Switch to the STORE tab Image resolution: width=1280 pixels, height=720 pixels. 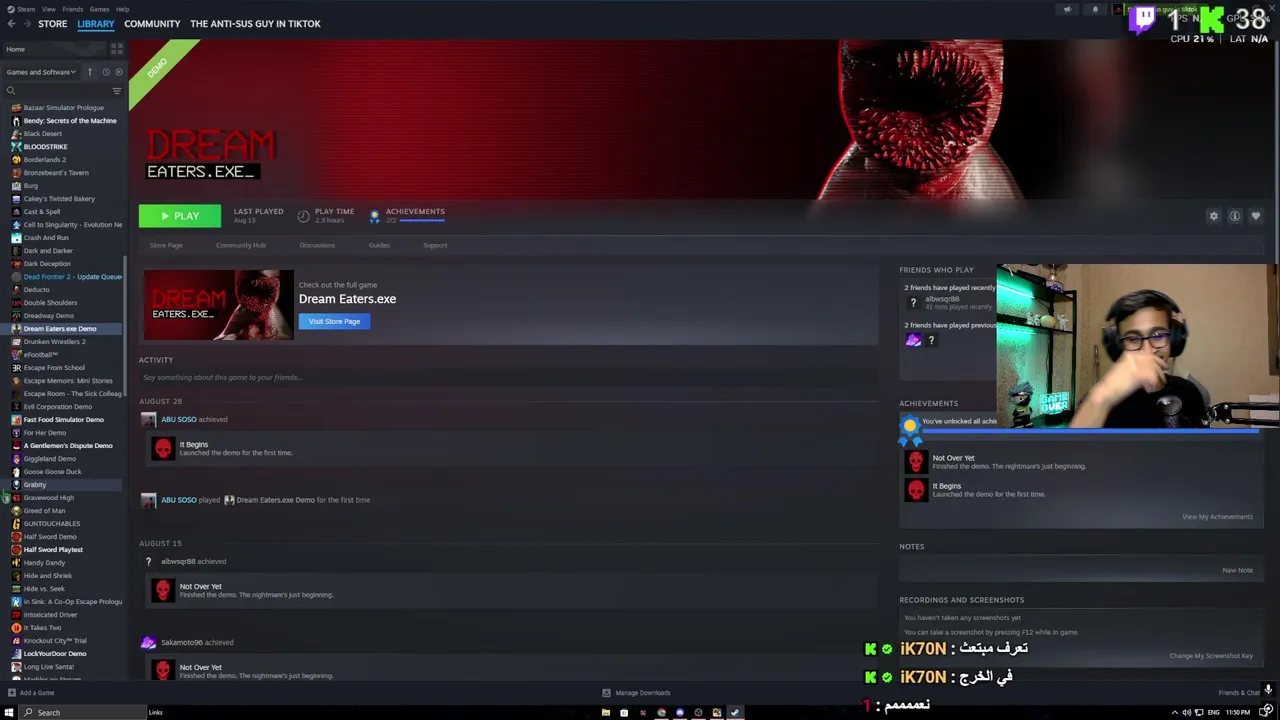pos(52,24)
